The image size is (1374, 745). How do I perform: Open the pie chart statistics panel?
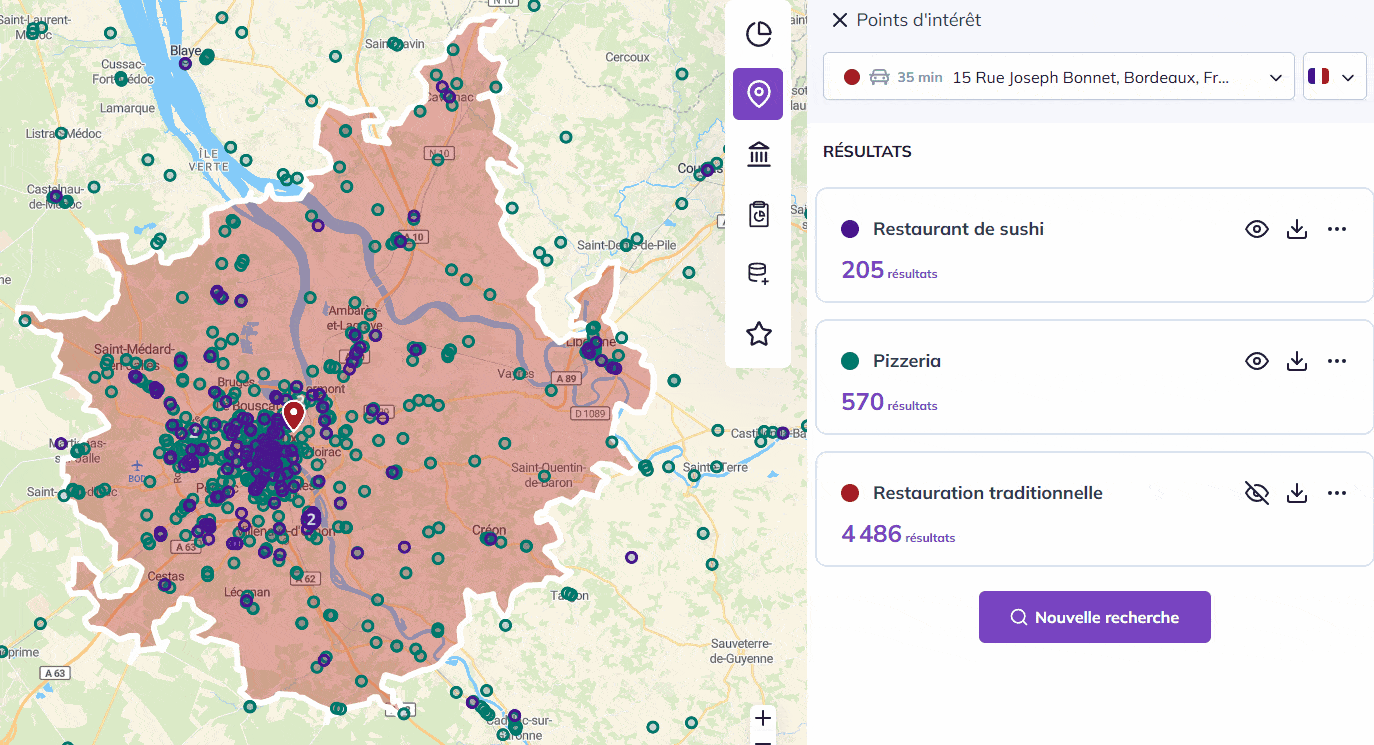(x=759, y=34)
